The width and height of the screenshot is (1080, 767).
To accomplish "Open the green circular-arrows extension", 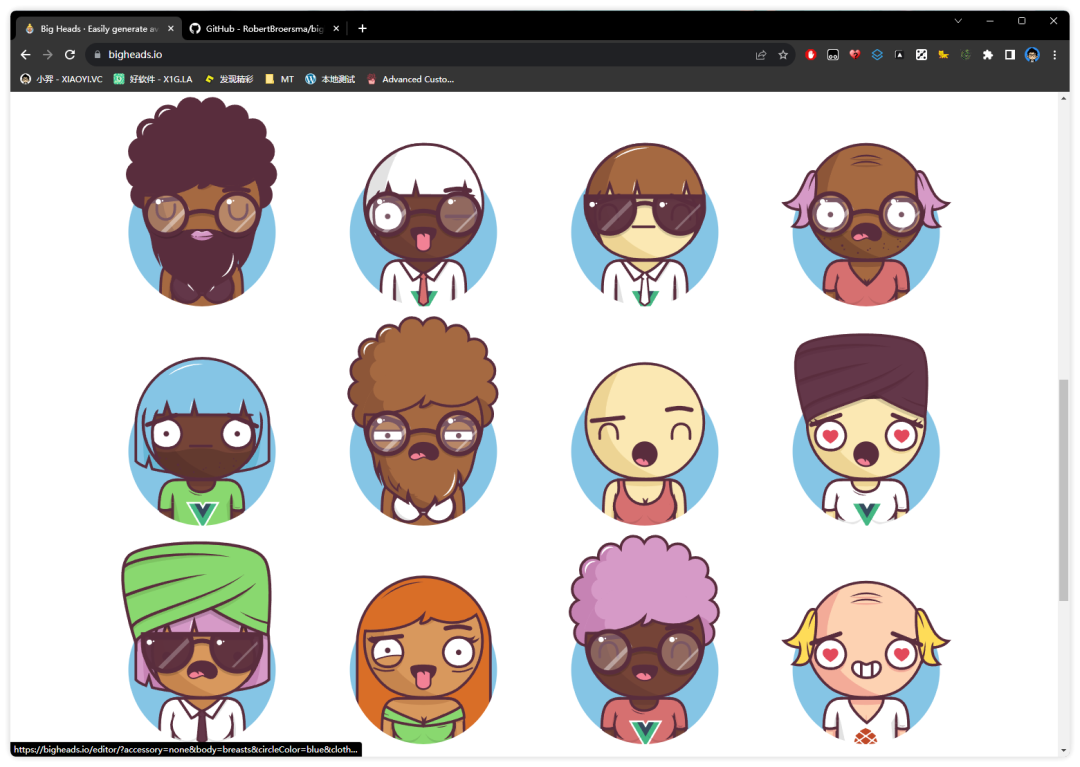I will click(965, 55).
